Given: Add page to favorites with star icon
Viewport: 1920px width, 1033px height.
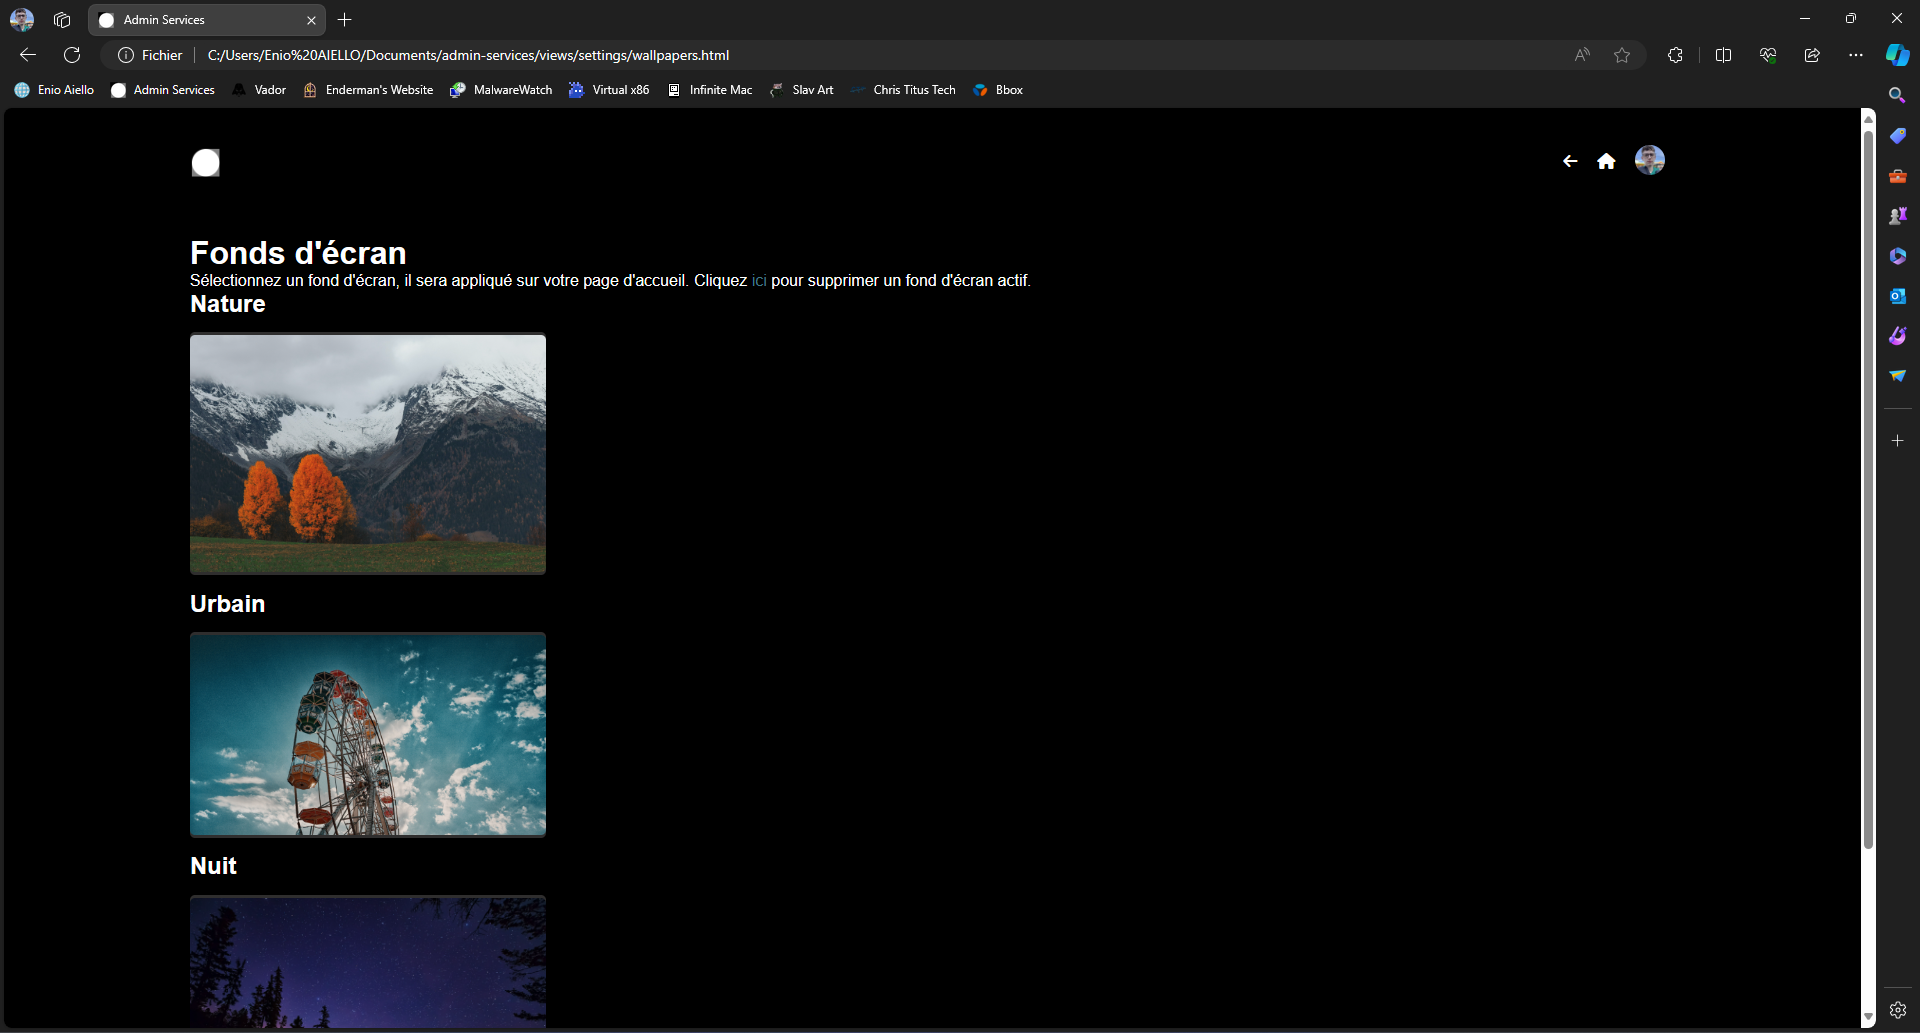Looking at the screenshot, I should pos(1622,55).
